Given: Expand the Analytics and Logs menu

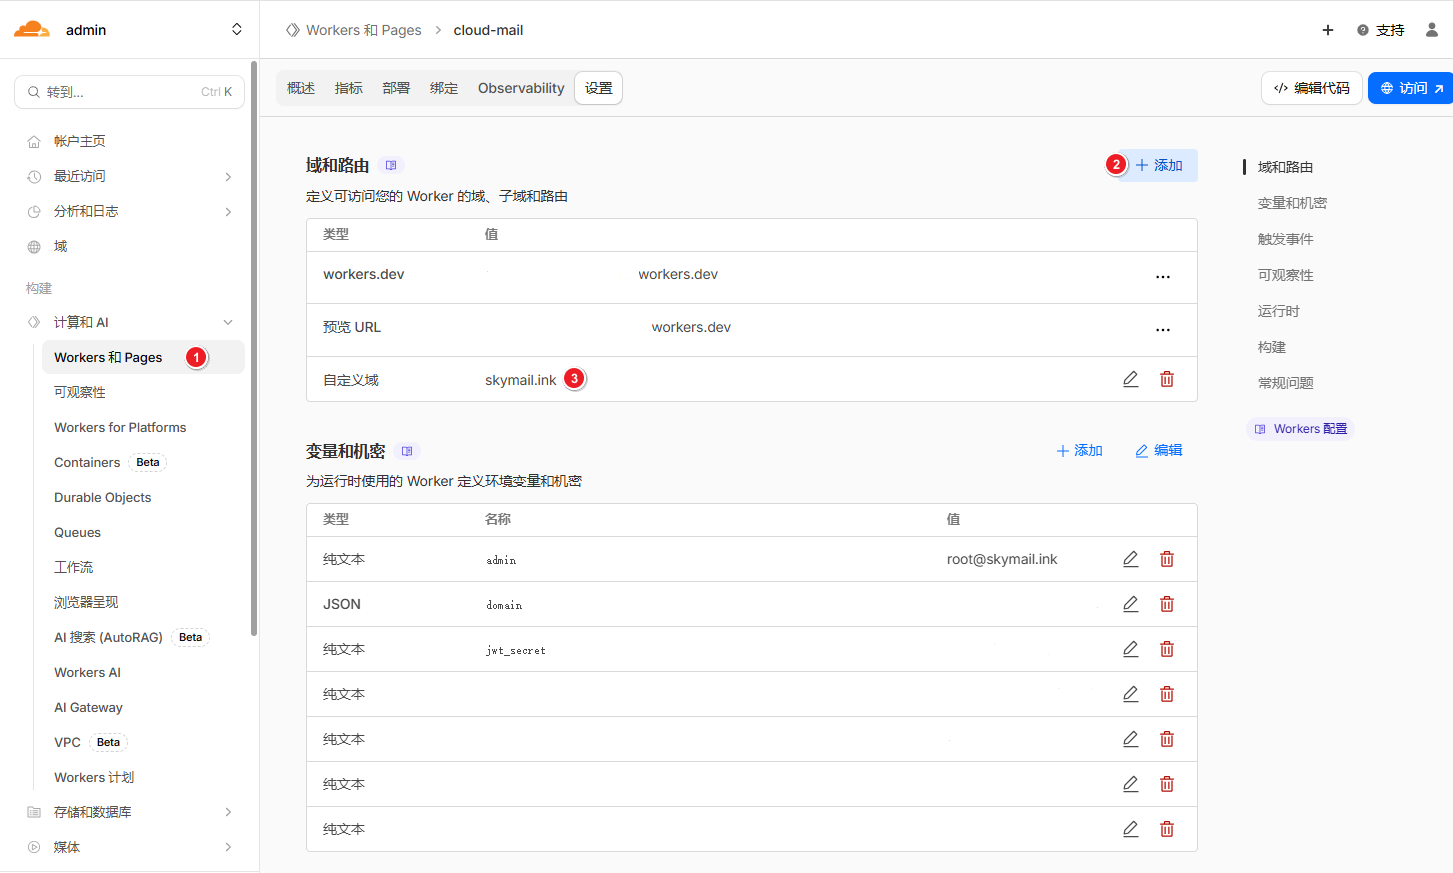Looking at the screenshot, I should pyautogui.click(x=228, y=211).
